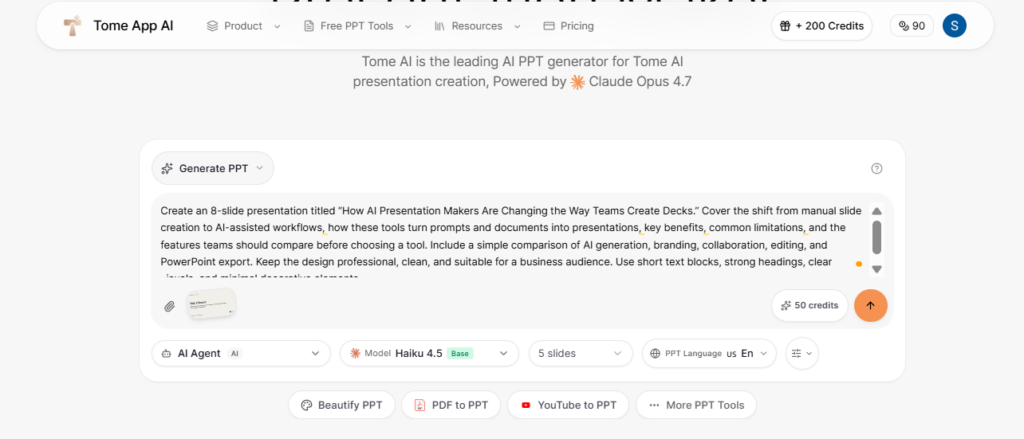Click the + 200 Credits button
1024x439 pixels.
click(x=822, y=26)
